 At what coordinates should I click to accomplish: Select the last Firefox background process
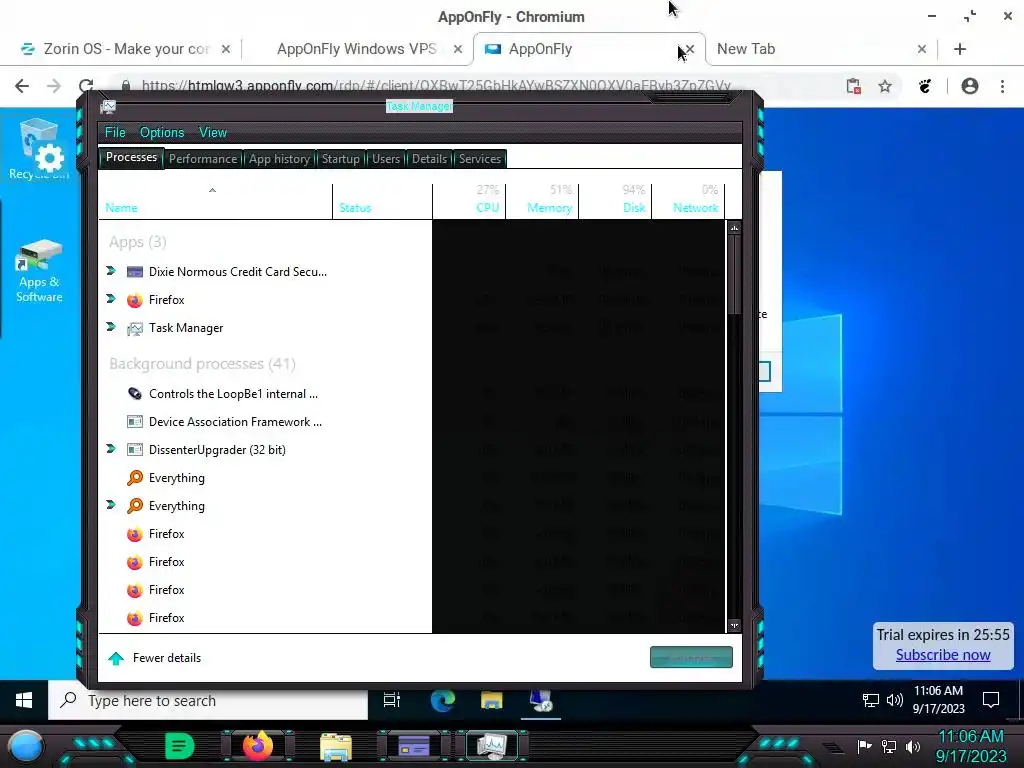click(x=167, y=618)
